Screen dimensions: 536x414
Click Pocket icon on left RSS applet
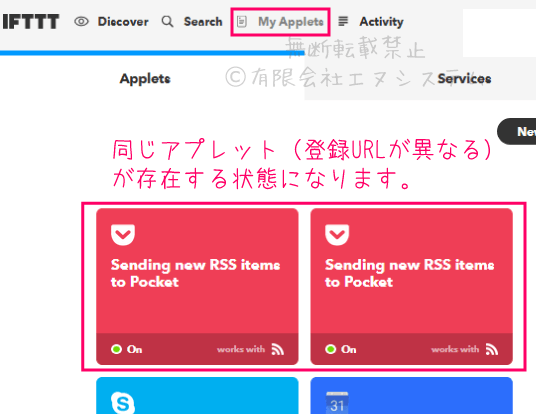(x=123, y=235)
